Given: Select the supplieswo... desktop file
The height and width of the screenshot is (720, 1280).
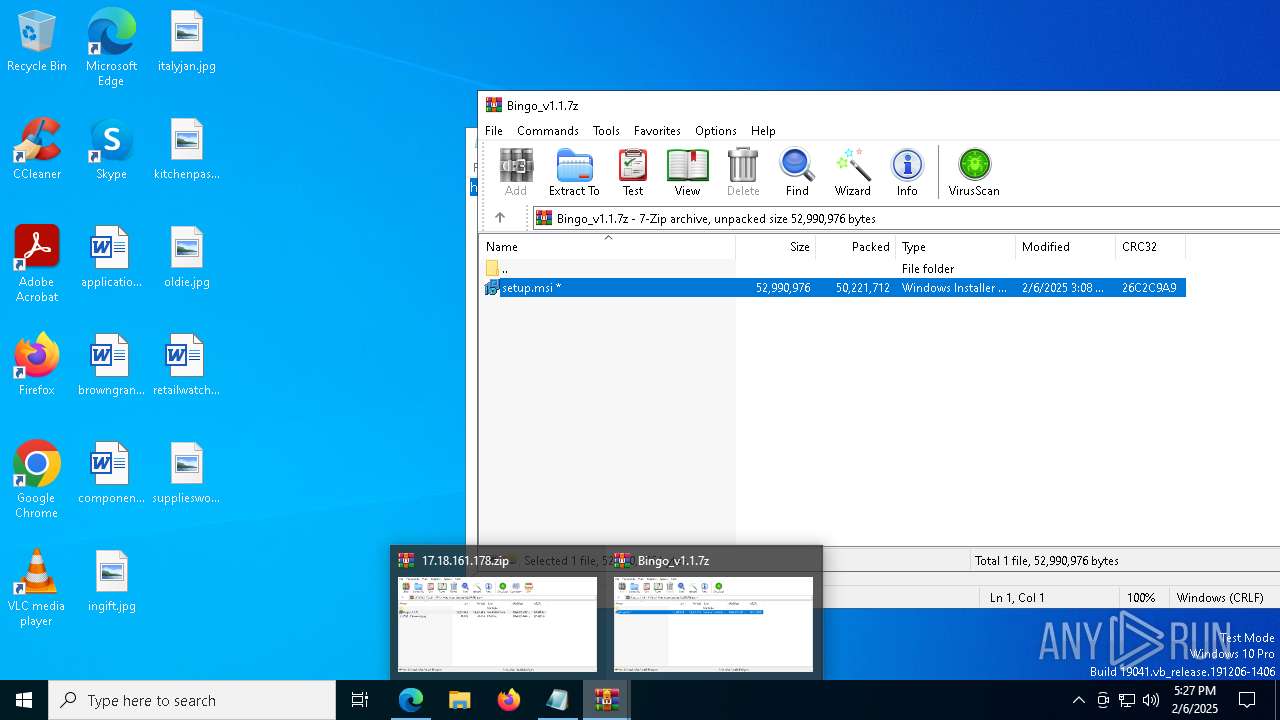Looking at the screenshot, I should (x=187, y=474).
